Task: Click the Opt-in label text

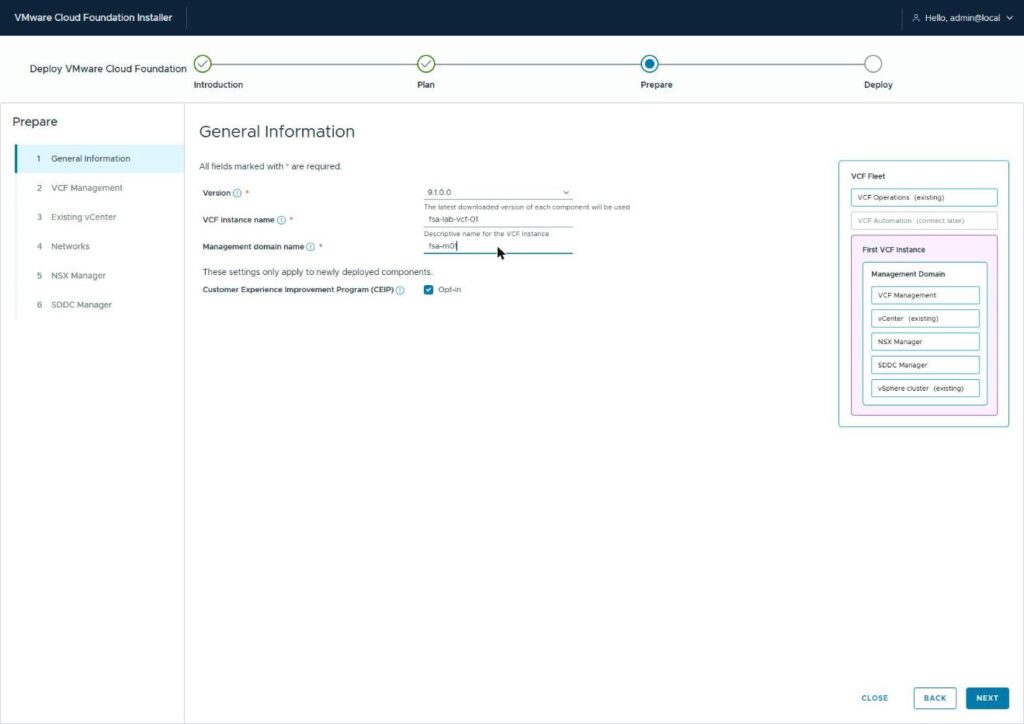Action: click(x=449, y=290)
